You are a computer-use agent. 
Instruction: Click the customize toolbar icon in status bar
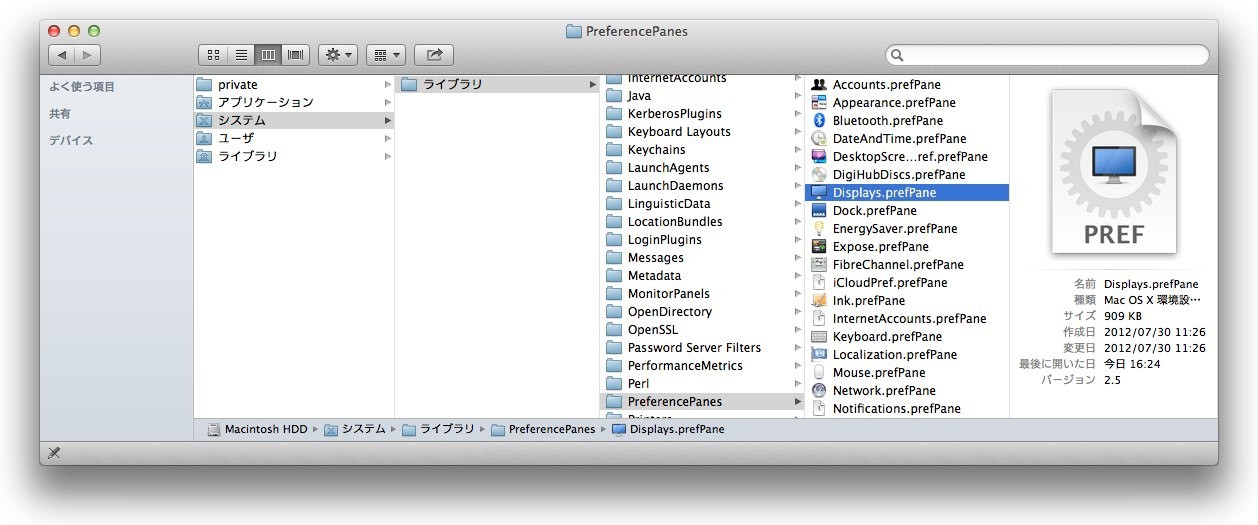[x=54, y=453]
